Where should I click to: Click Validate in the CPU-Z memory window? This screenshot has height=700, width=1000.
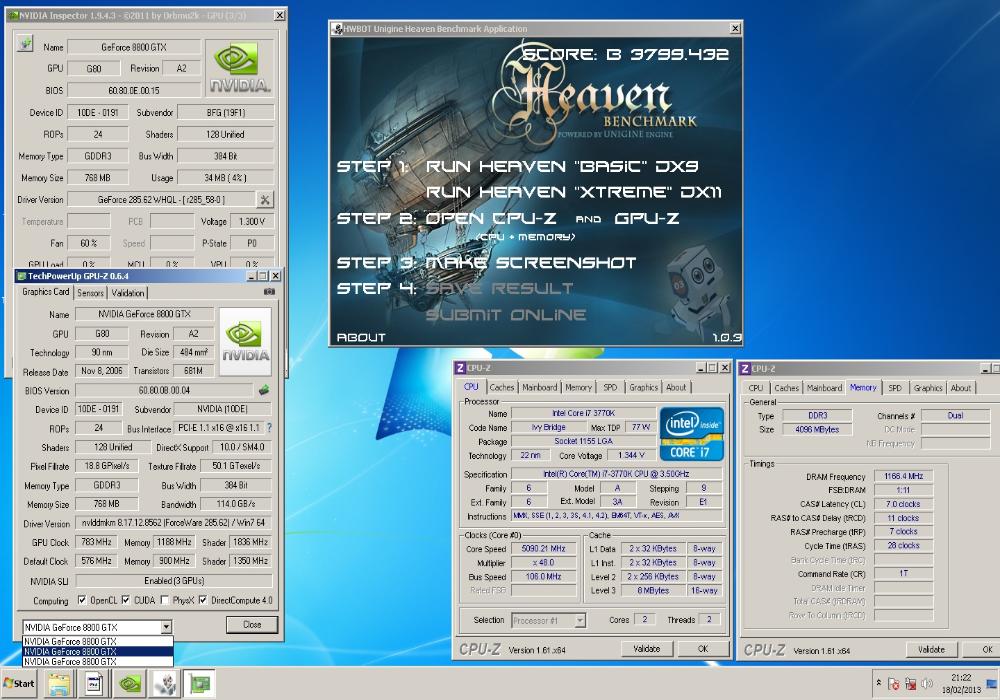click(x=931, y=649)
